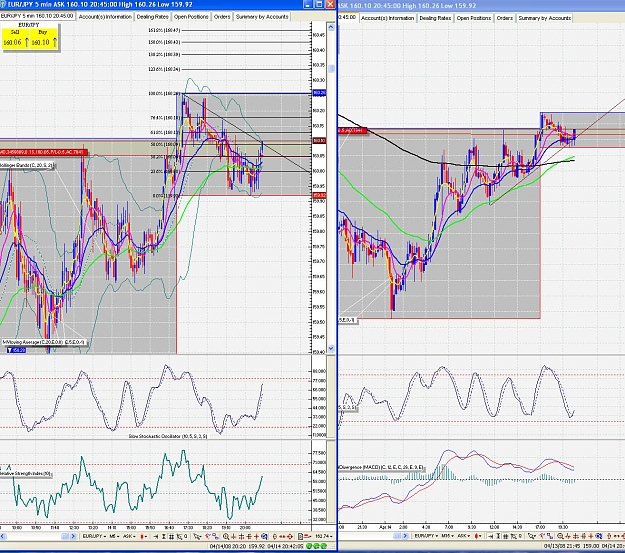The image size is (625, 553).
Task: Click the blue zoom-fit icon in left toolbar
Action: pos(264,536)
